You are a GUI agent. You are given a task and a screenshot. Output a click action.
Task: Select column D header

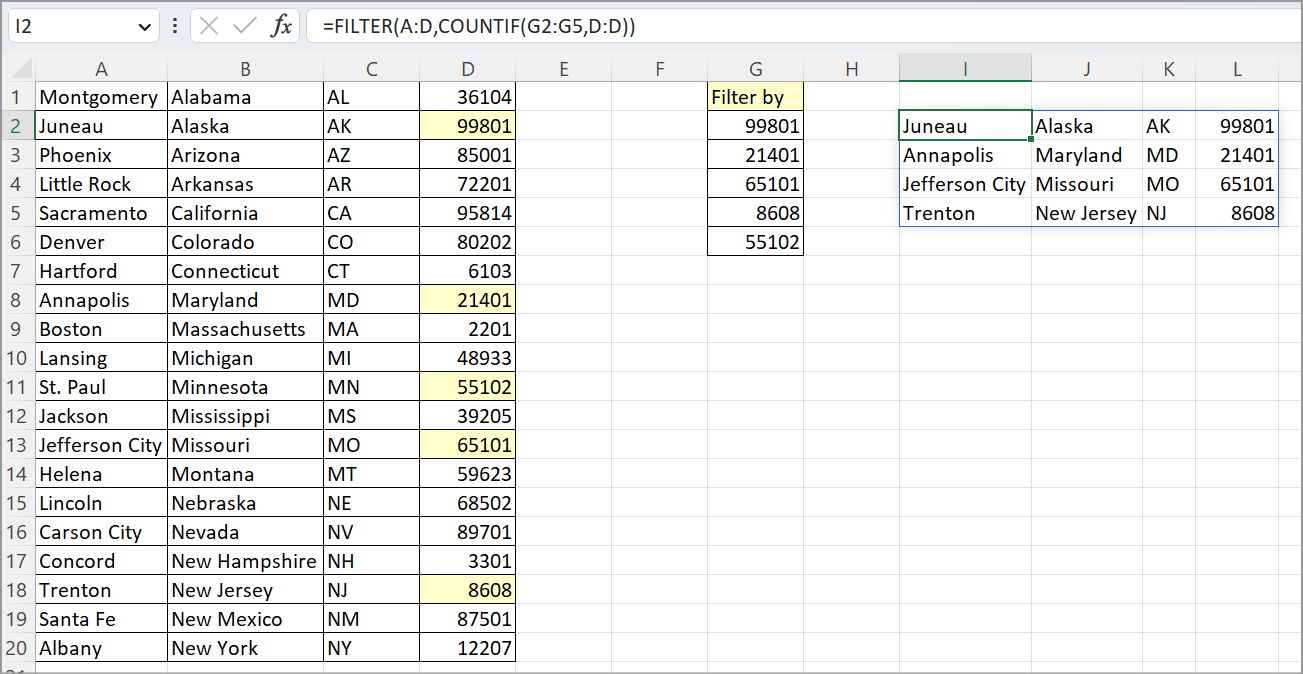(468, 67)
